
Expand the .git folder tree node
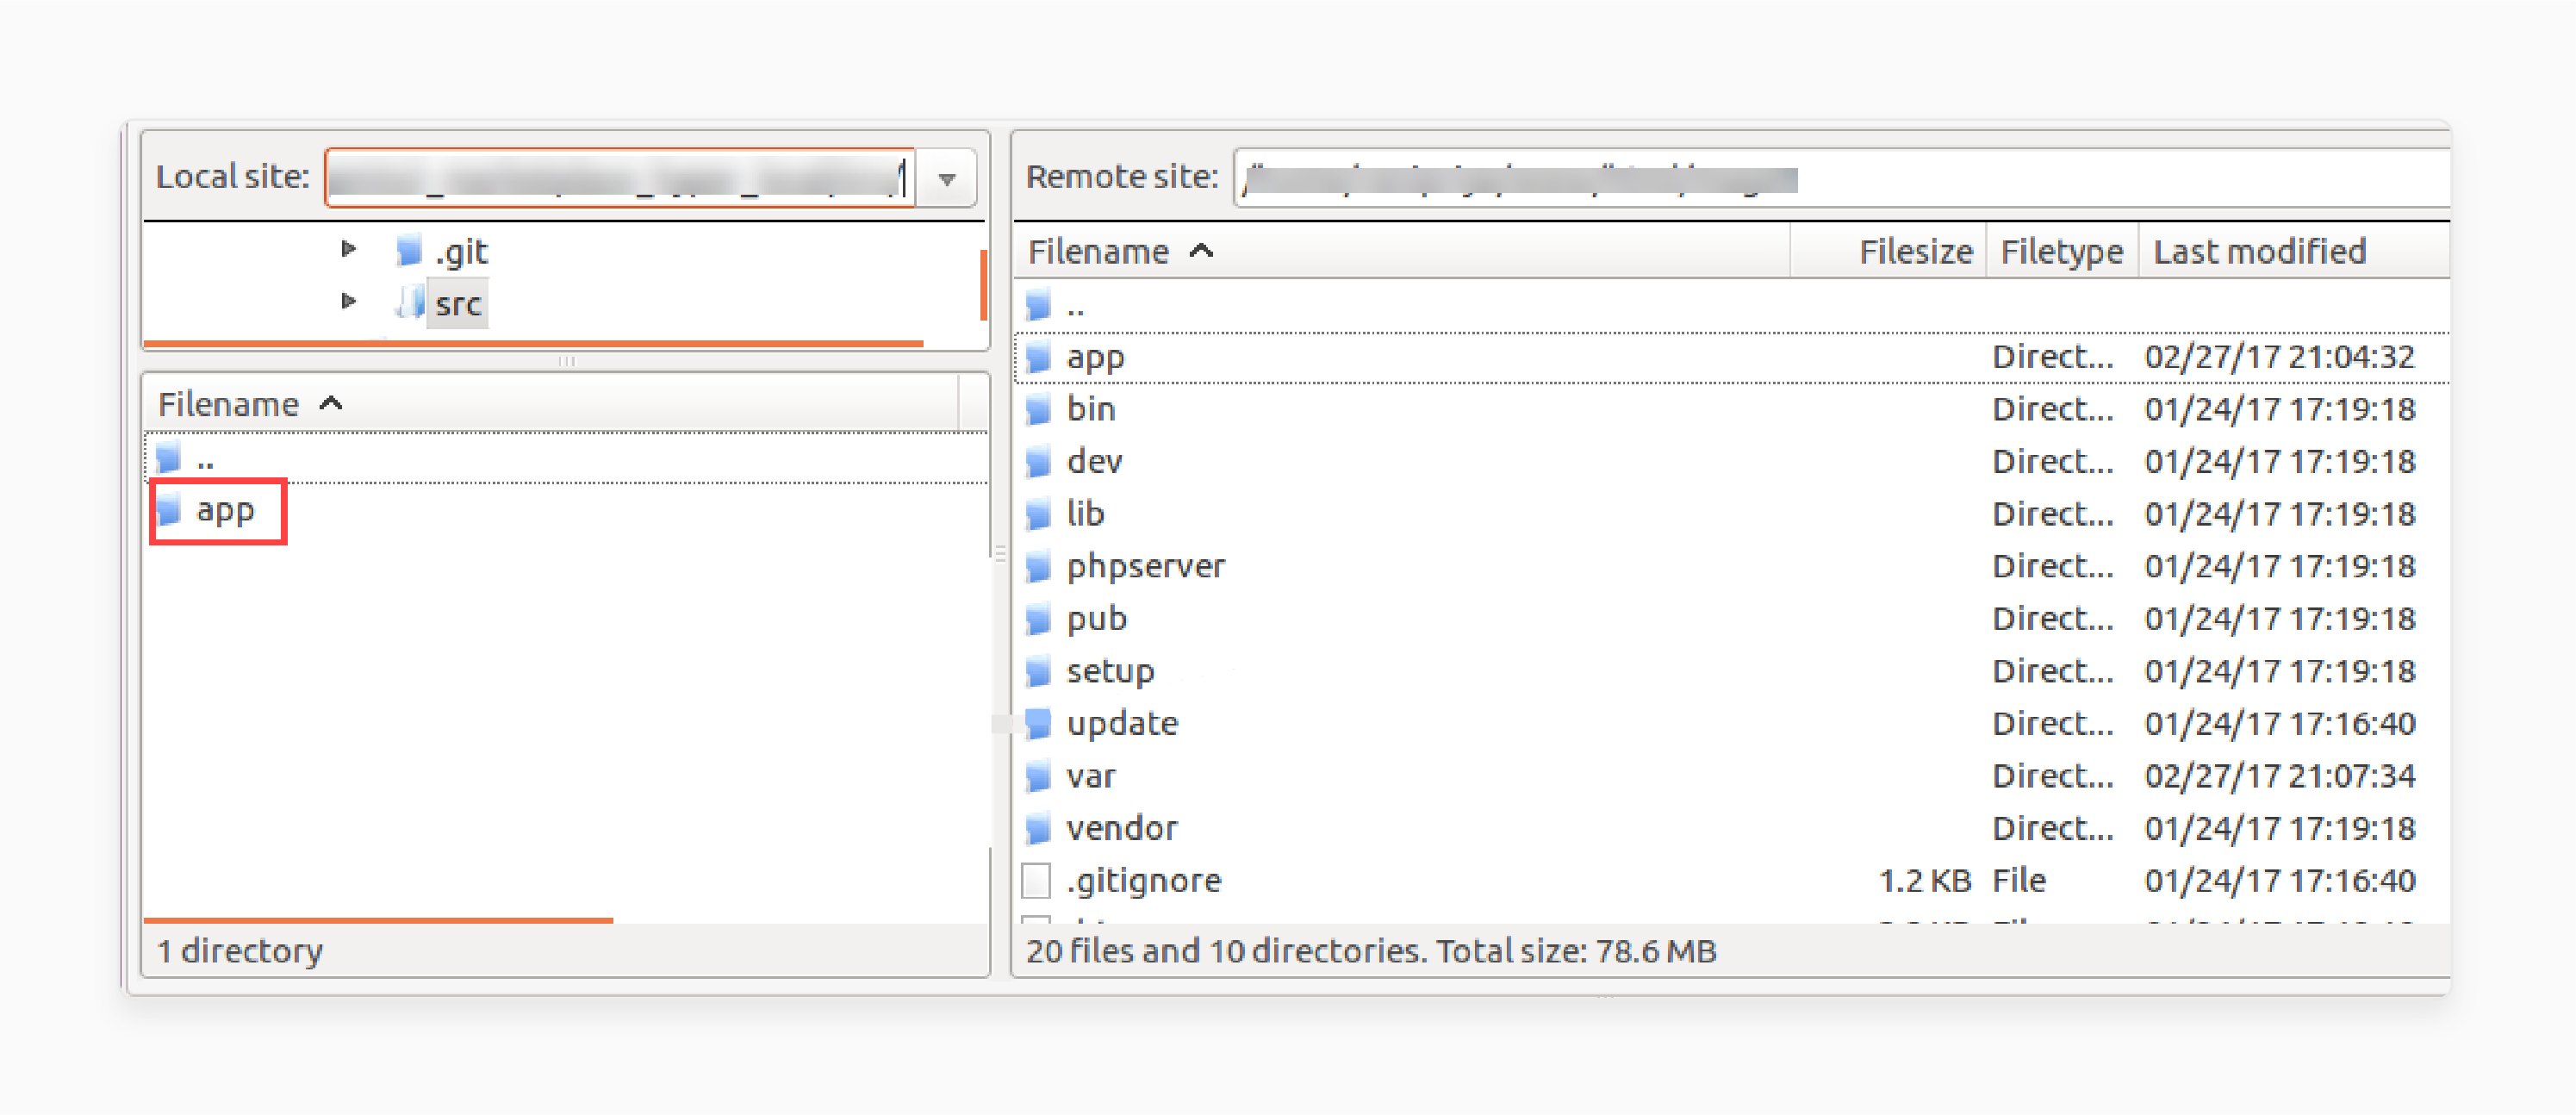(x=348, y=249)
